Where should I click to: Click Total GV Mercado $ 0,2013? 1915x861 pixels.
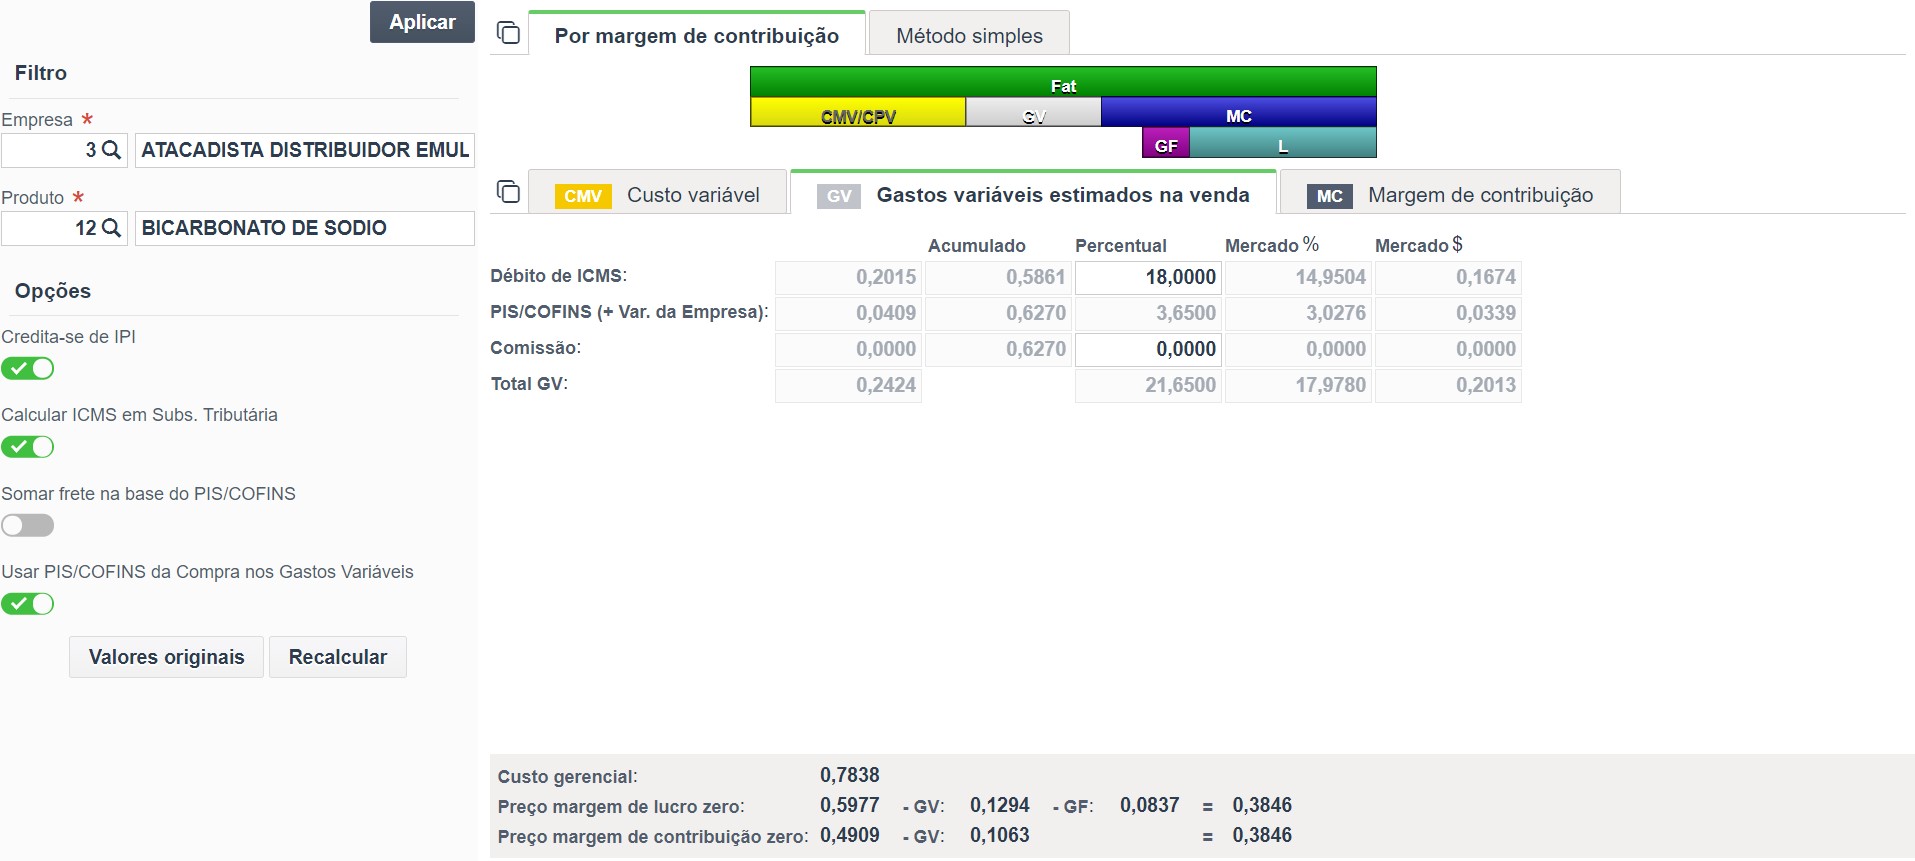(x=1448, y=385)
